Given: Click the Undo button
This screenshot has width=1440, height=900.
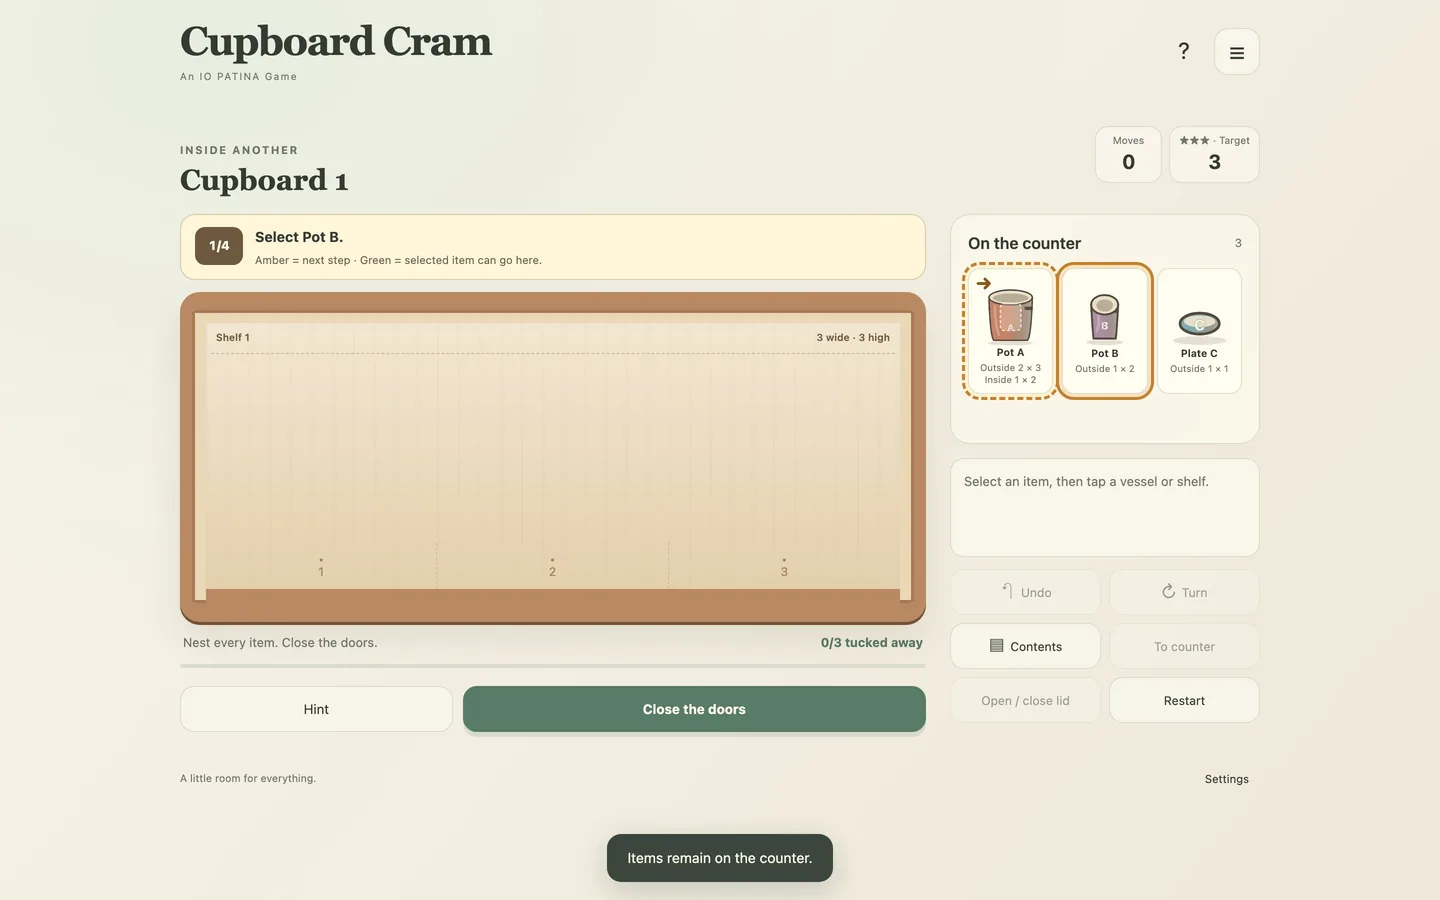Looking at the screenshot, I should (1025, 592).
